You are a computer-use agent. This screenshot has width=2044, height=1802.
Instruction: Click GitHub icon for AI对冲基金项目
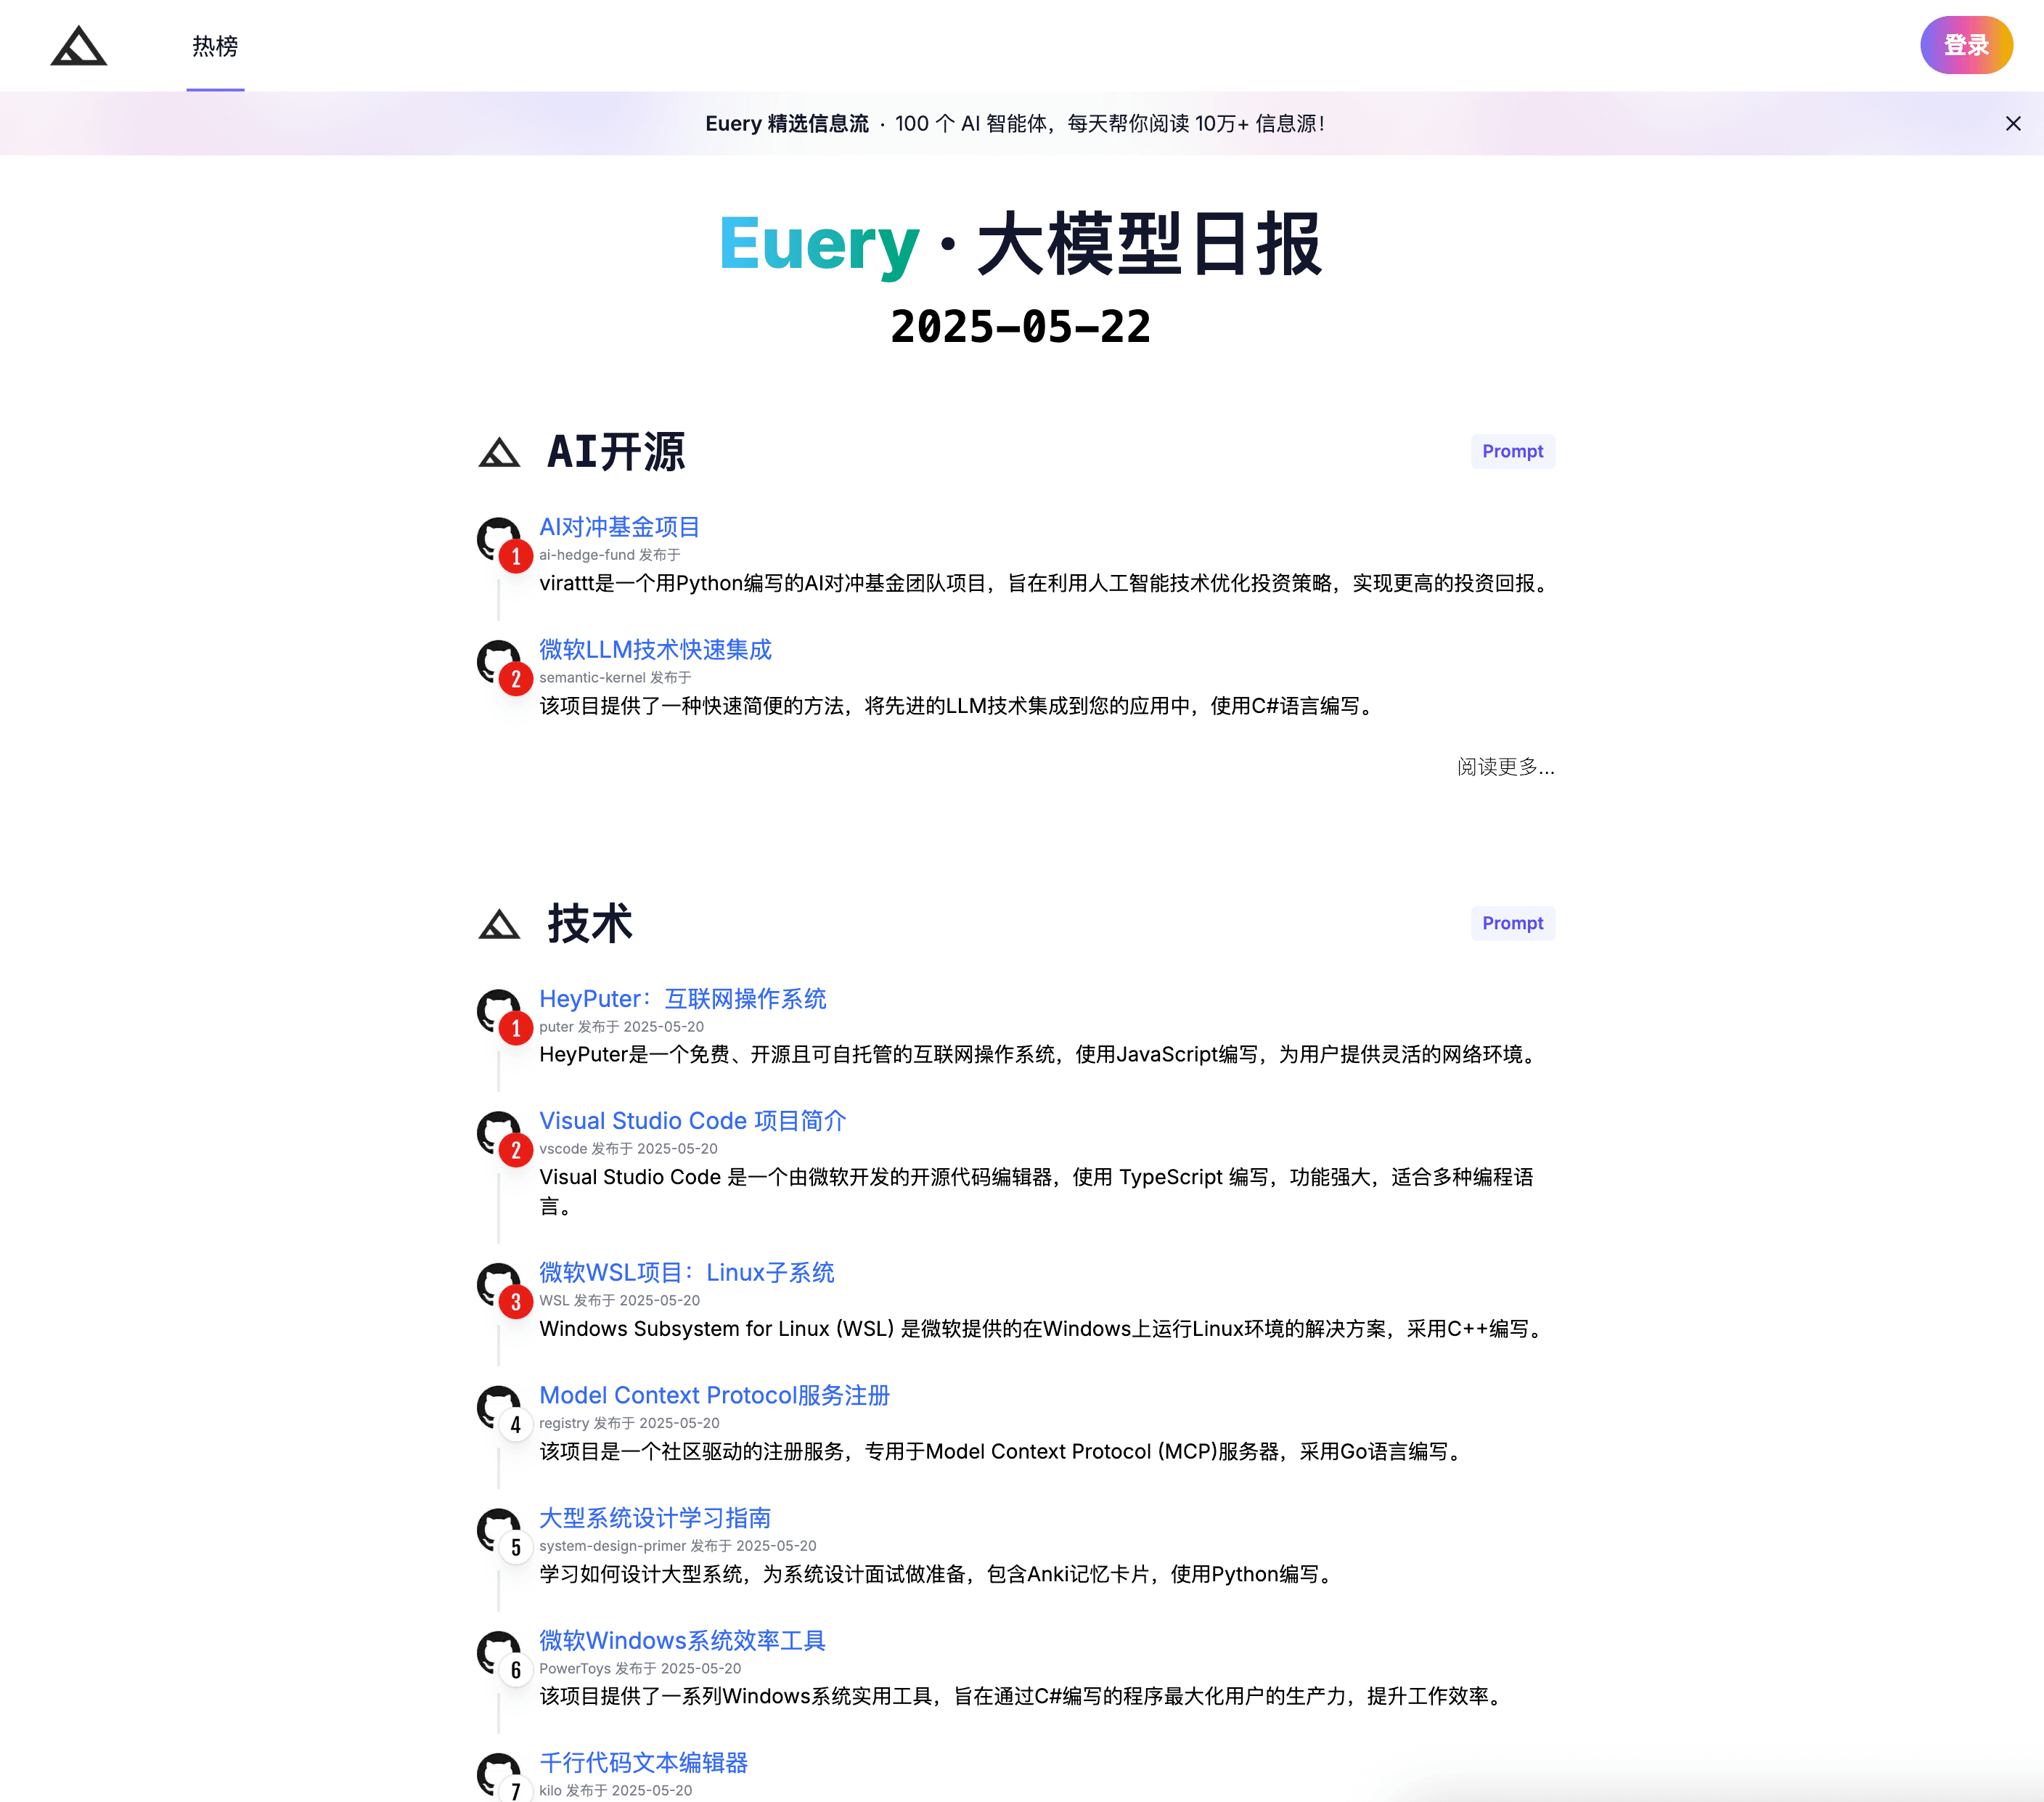coord(497,537)
